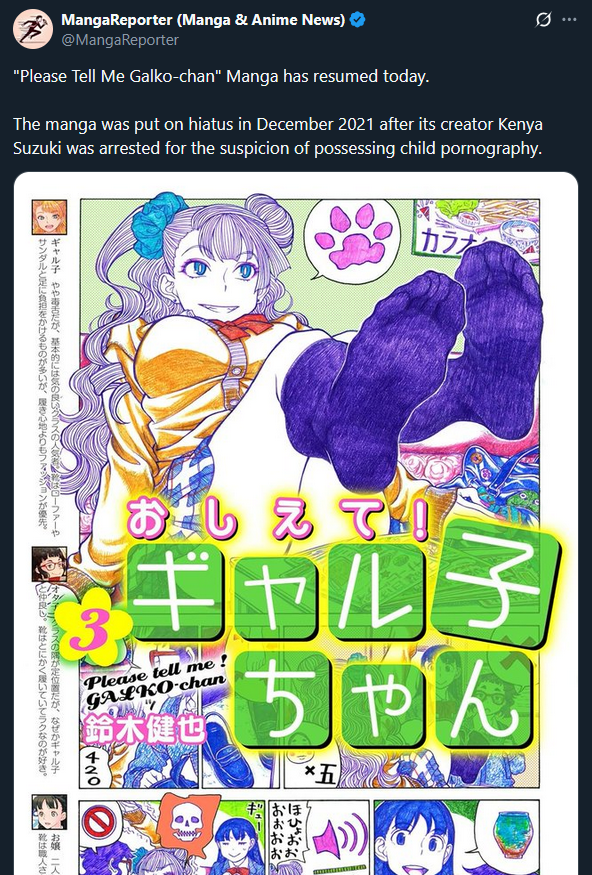Click the pink paw print speech bubble
This screenshot has width=592, height=875.
pos(354,236)
